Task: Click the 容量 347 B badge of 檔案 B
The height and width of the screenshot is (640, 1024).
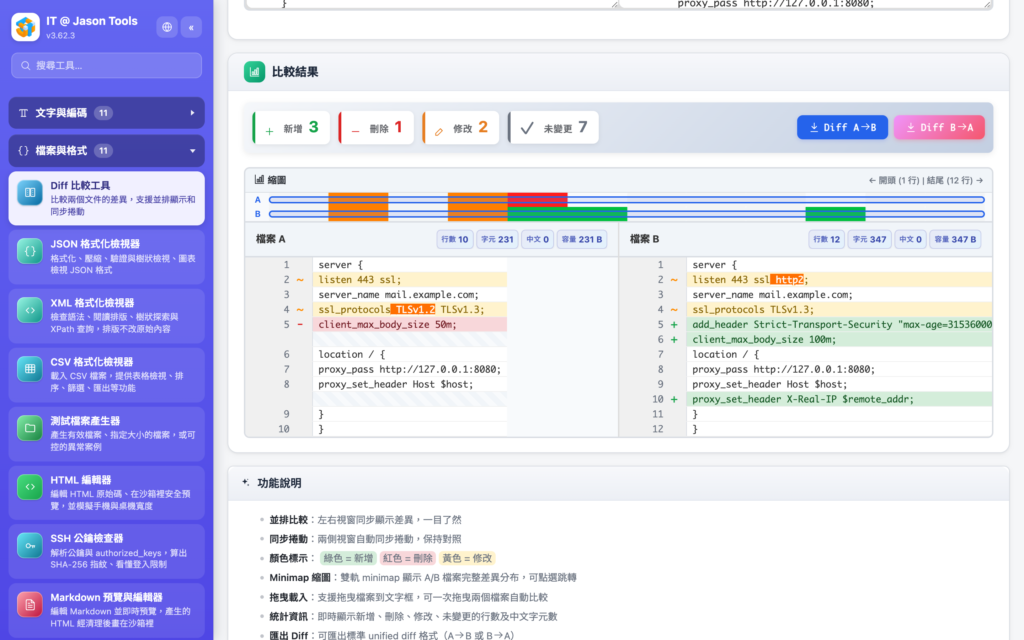Action: 955,239
